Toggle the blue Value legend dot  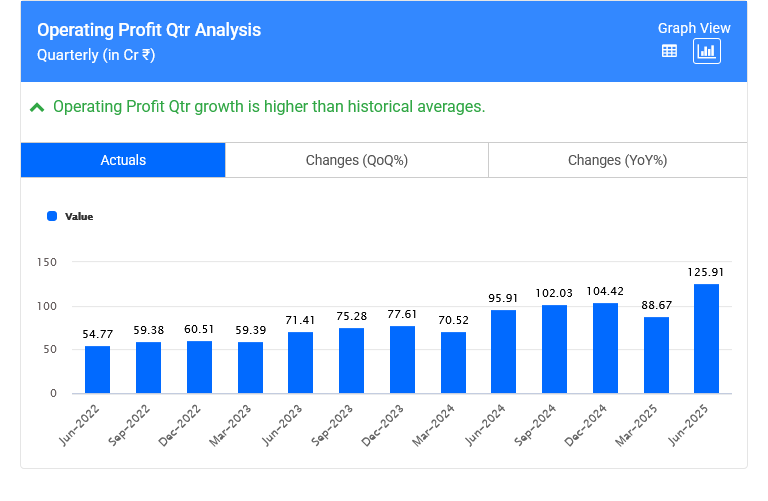(52, 216)
